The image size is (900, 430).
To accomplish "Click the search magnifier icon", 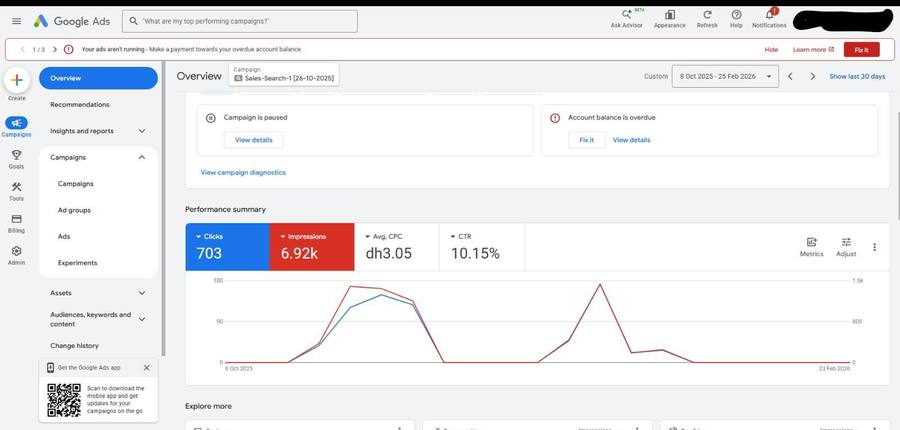I will tap(133, 21).
